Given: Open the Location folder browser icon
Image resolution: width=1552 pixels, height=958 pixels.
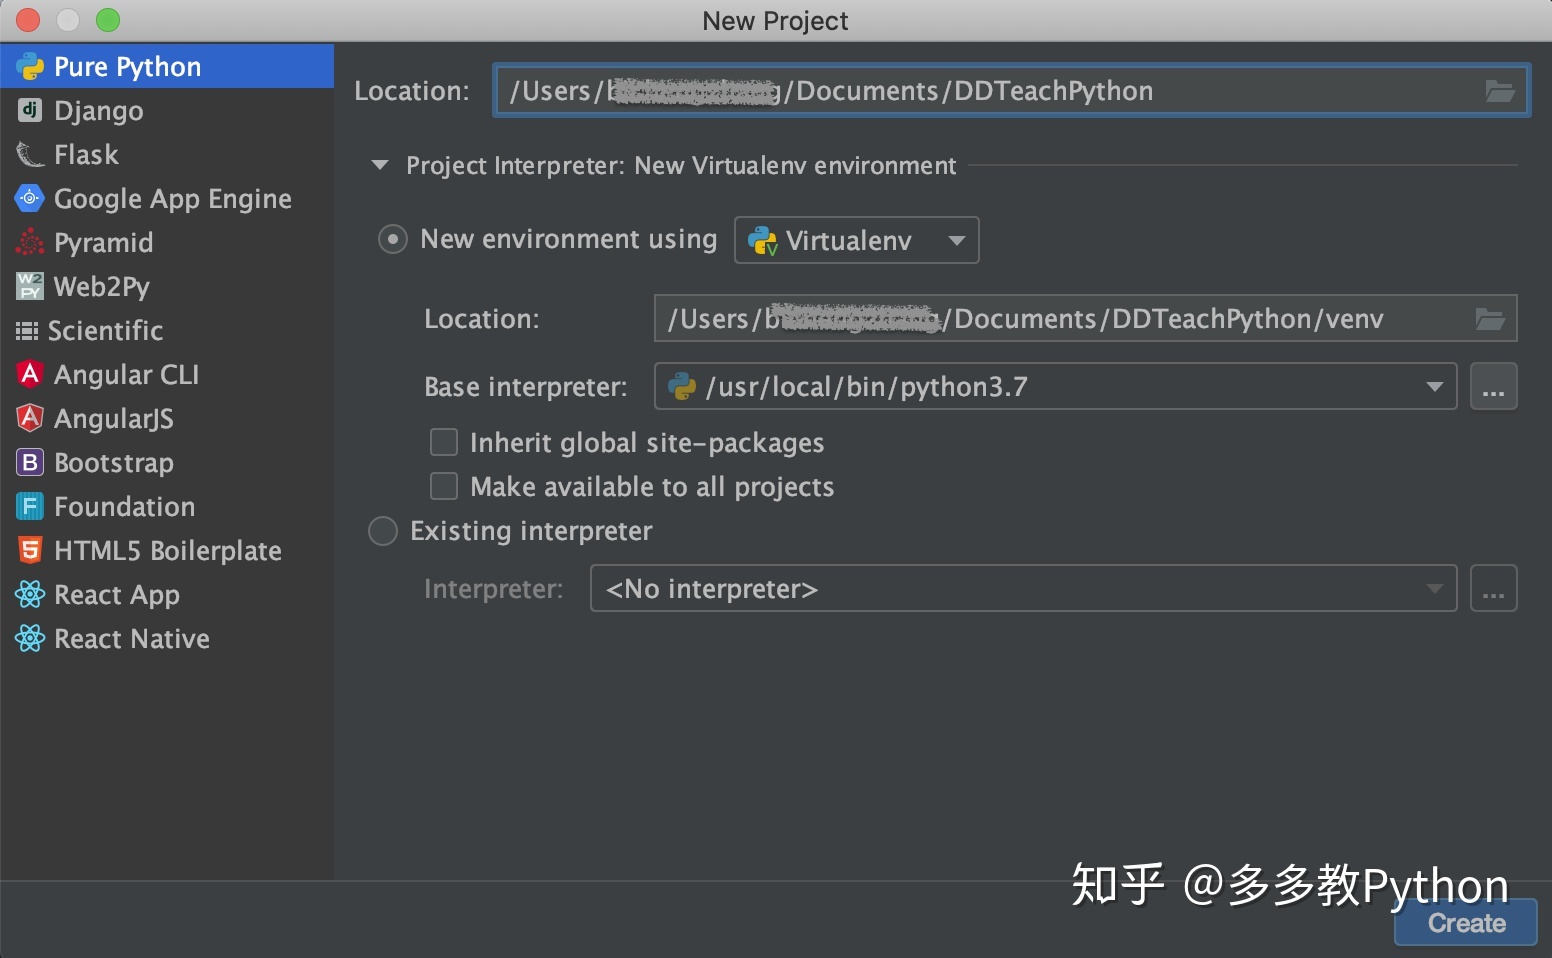Looking at the screenshot, I should tap(1499, 90).
